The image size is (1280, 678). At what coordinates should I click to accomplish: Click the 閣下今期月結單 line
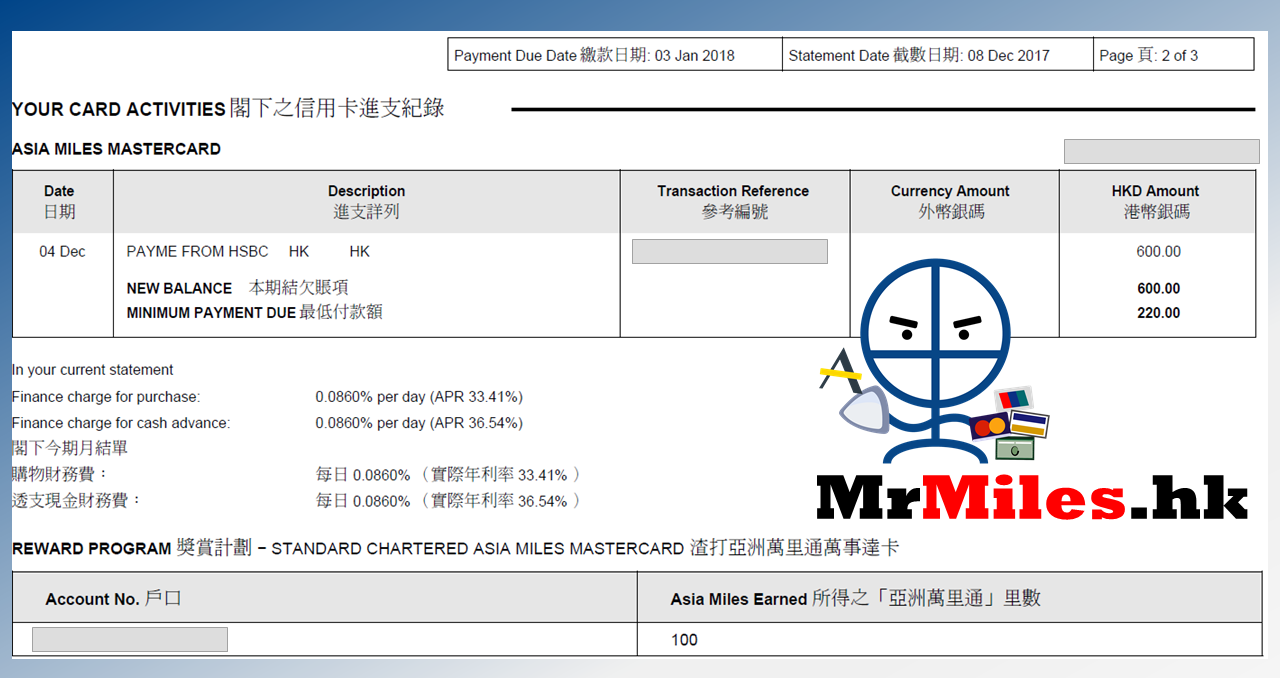pyautogui.click(x=69, y=448)
